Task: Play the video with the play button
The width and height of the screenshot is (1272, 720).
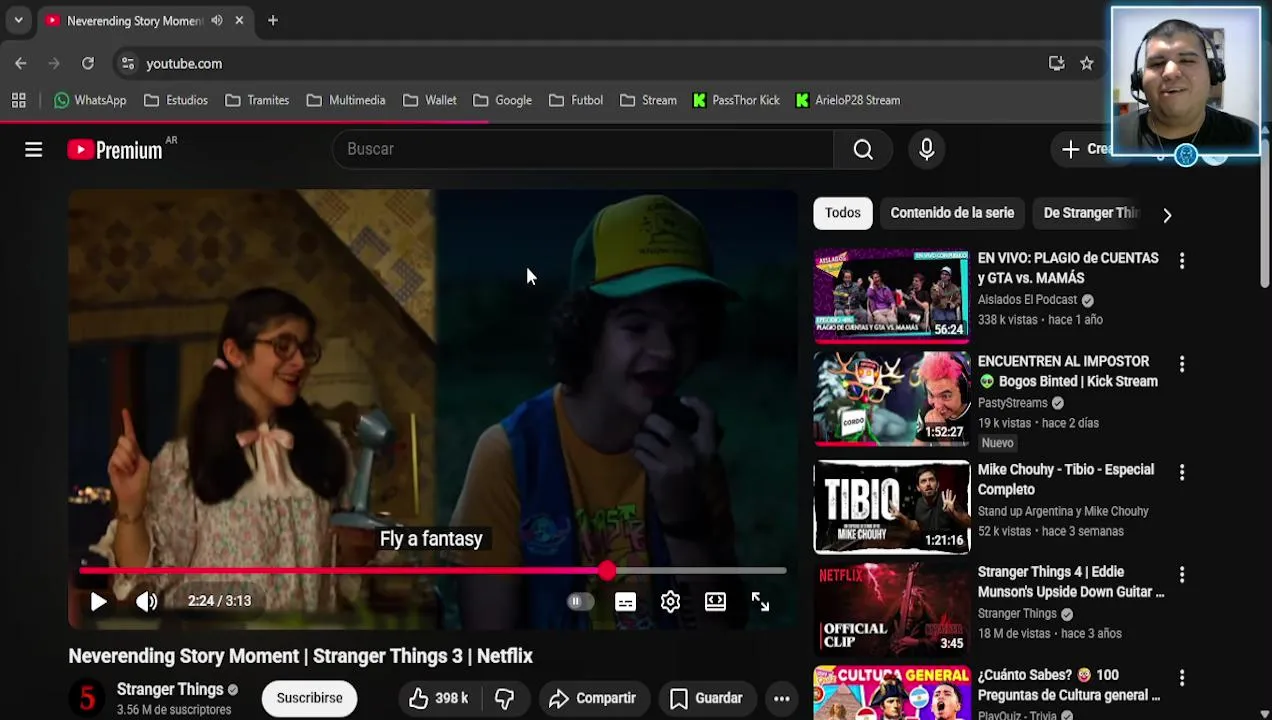Action: (98, 601)
